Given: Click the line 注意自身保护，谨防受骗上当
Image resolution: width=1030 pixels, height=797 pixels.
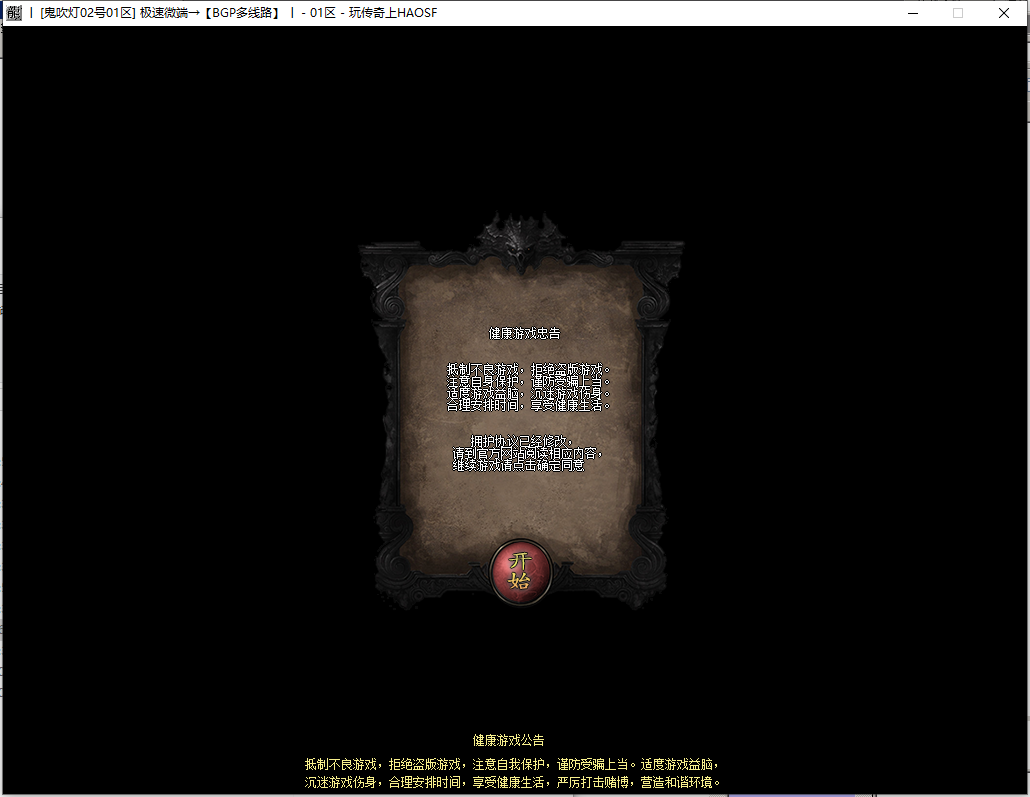Looking at the screenshot, I should pos(527,381).
